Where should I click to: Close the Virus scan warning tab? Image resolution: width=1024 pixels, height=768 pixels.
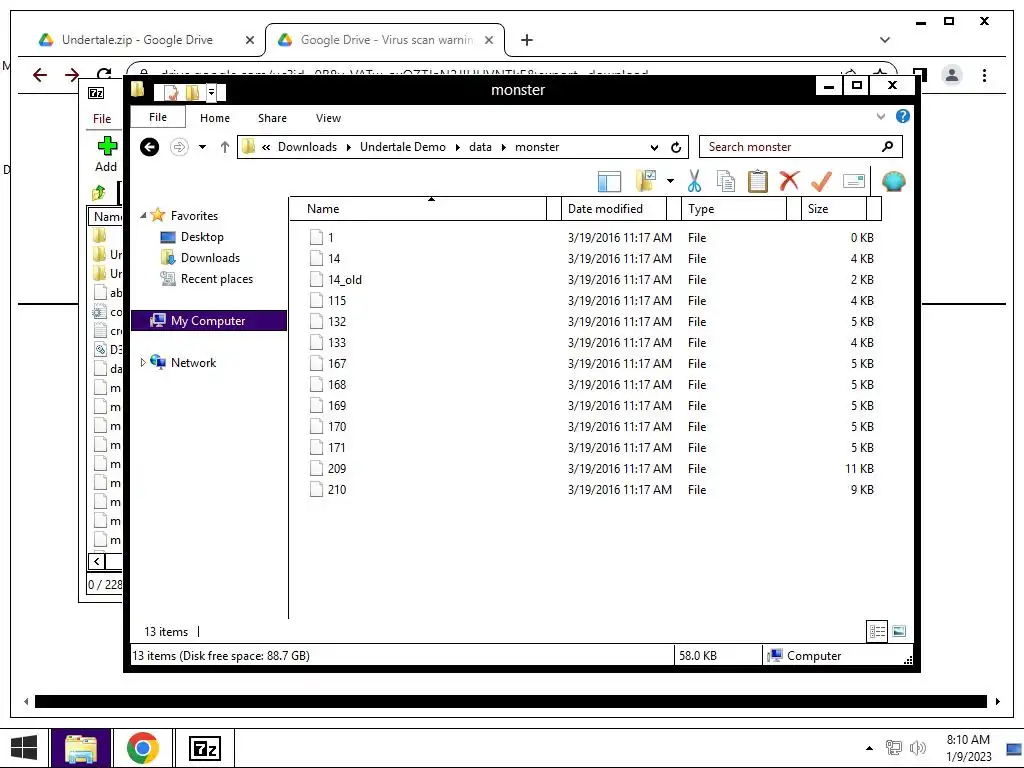tap(489, 40)
